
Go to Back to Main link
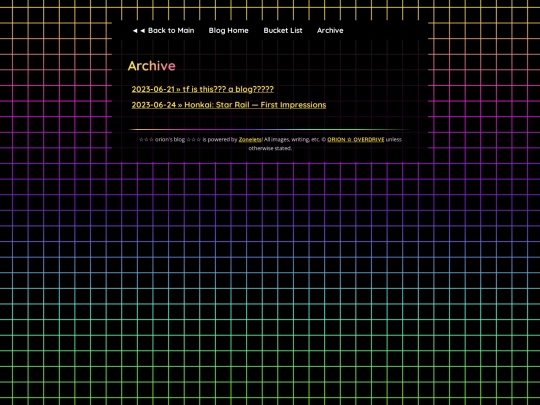tap(163, 30)
